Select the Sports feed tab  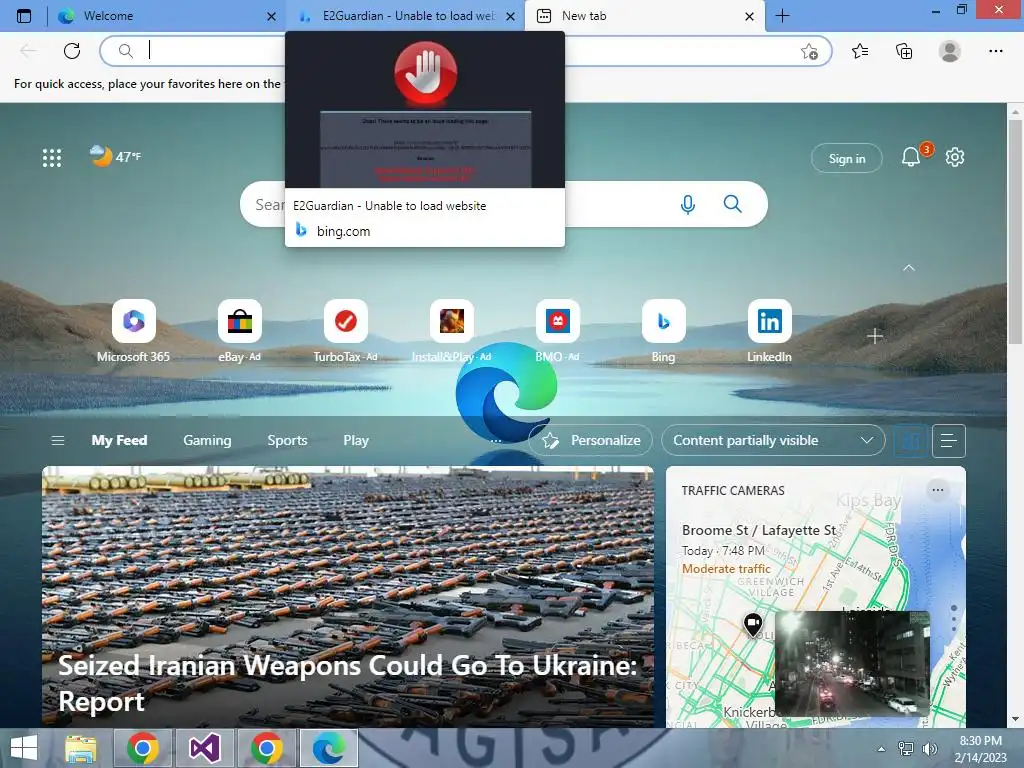pyautogui.click(x=287, y=441)
